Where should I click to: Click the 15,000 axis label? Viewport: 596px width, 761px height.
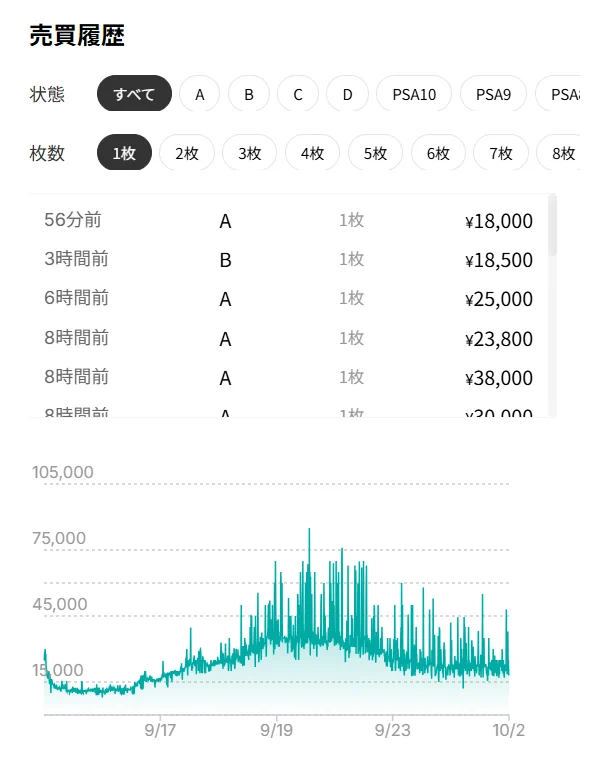[x=58, y=670]
